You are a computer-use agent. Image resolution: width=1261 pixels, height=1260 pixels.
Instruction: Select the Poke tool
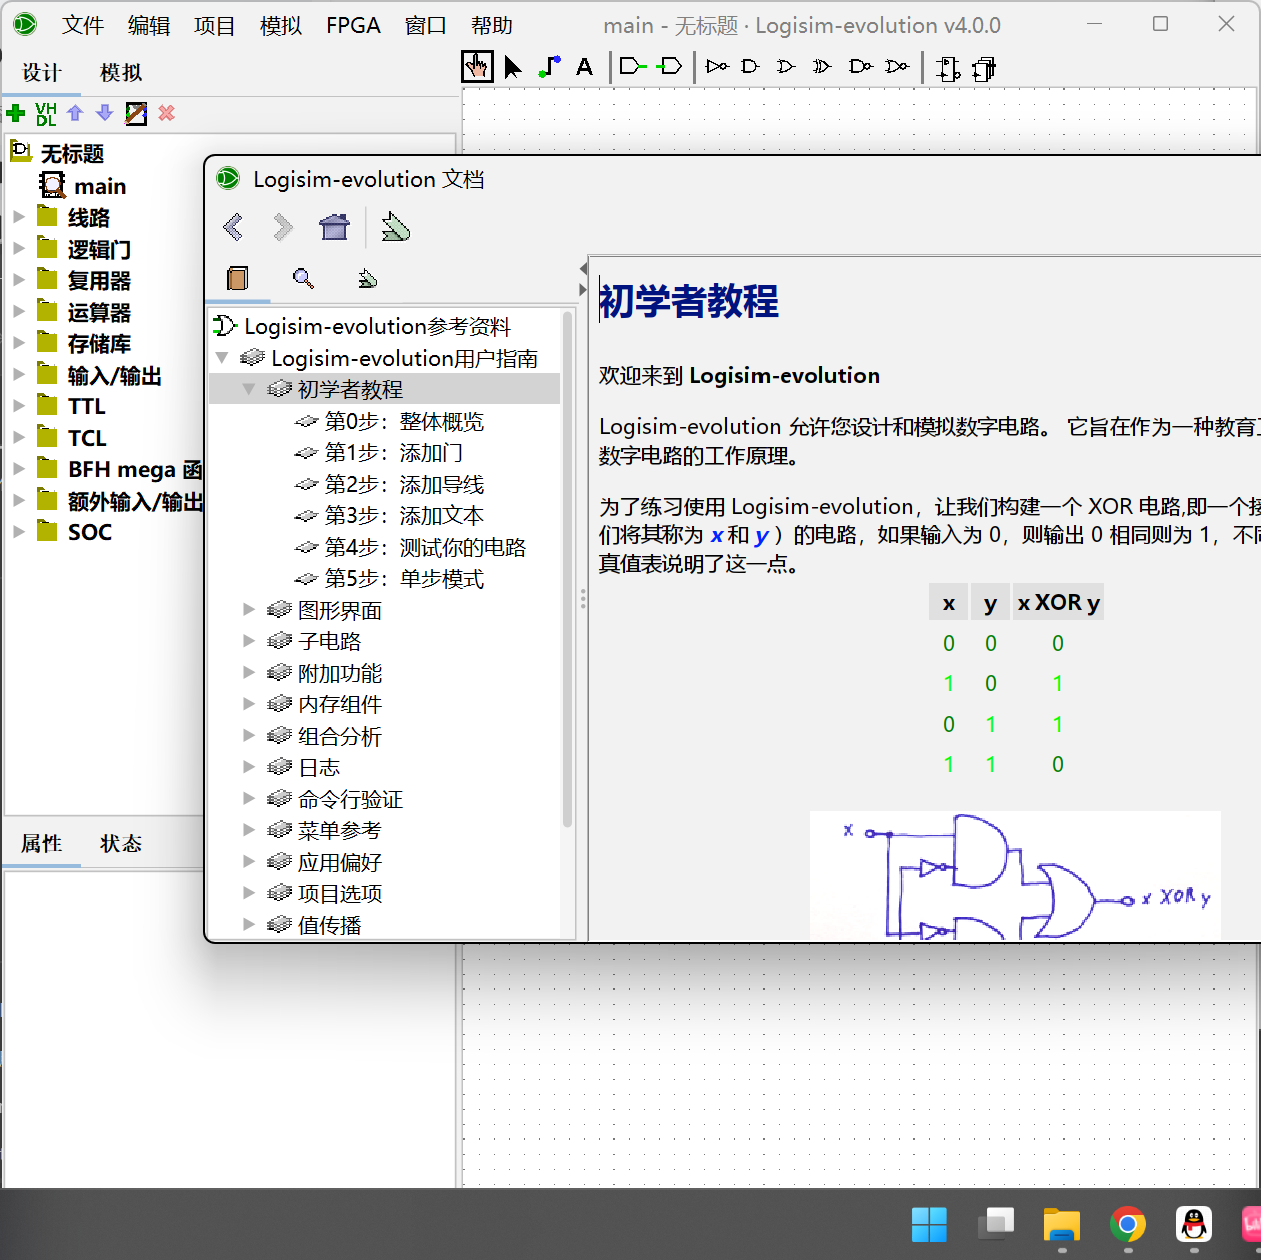pos(477,66)
